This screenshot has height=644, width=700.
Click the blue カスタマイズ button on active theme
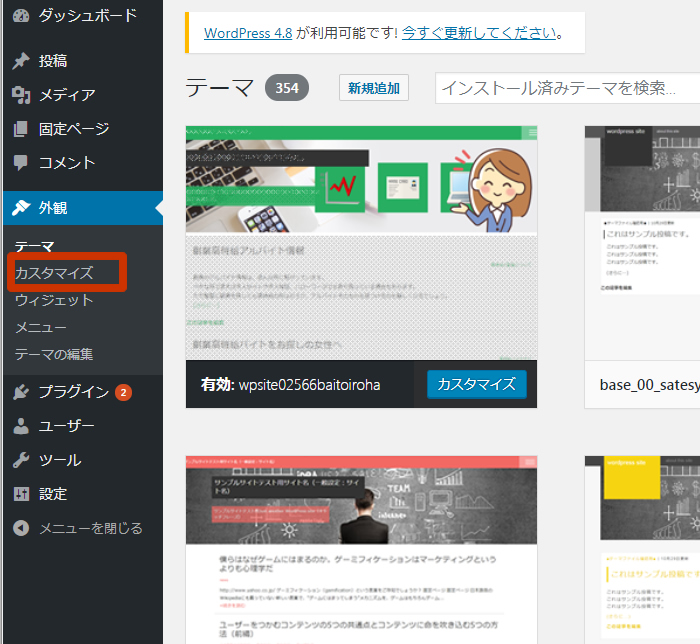(477, 384)
